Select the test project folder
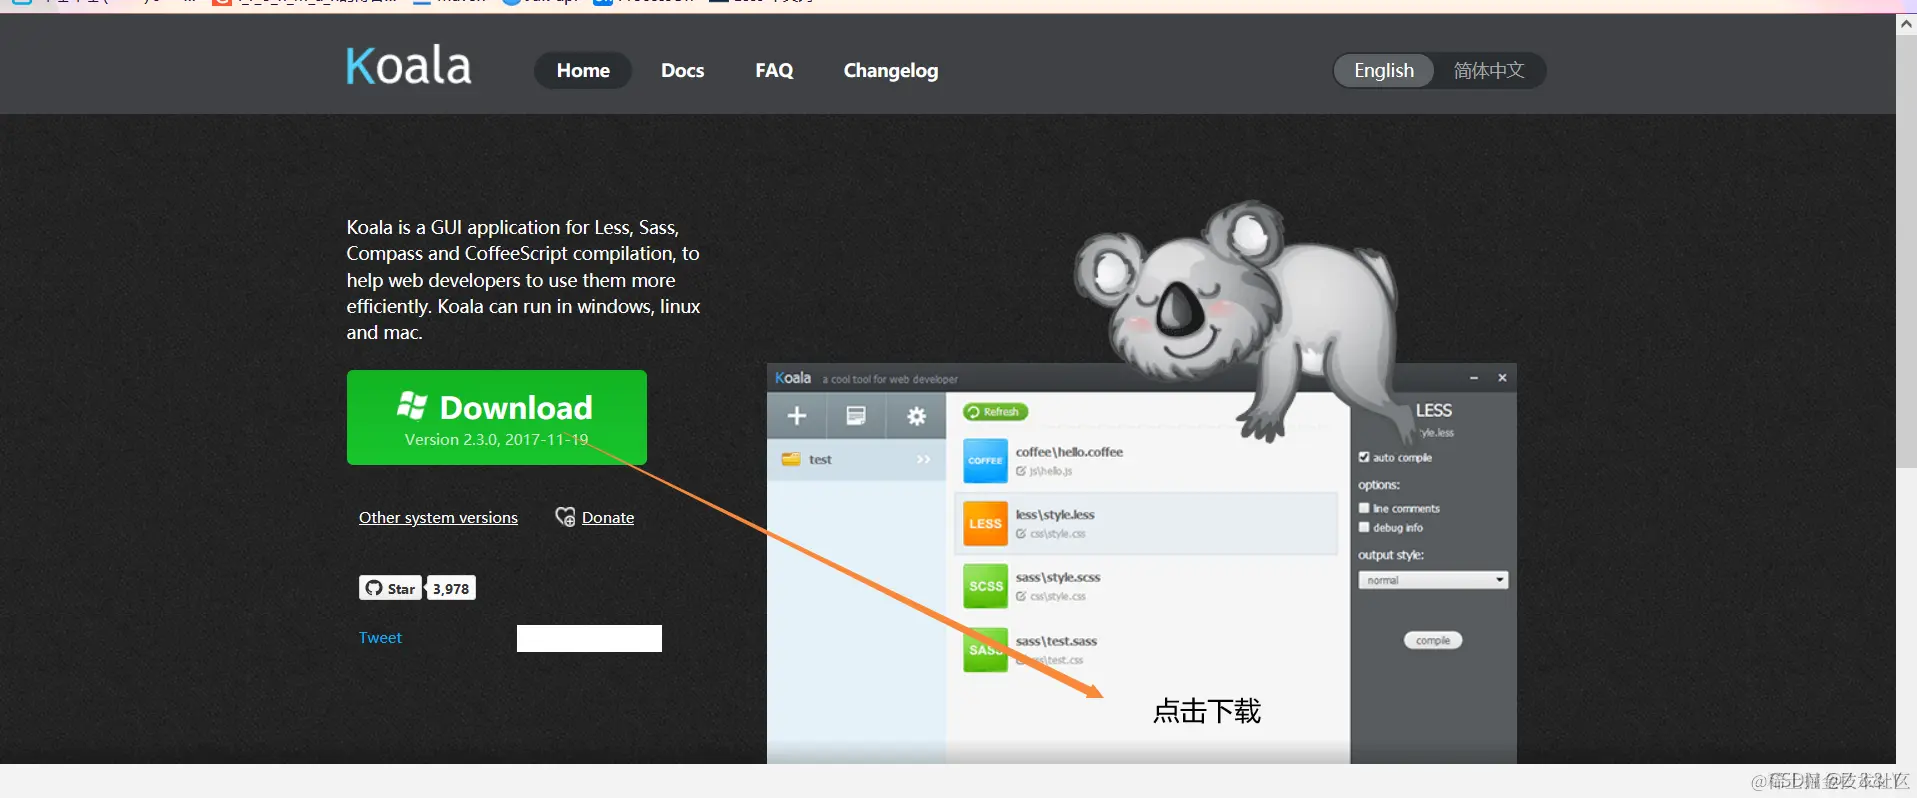1917x798 pixels. (x=856, y=460)
